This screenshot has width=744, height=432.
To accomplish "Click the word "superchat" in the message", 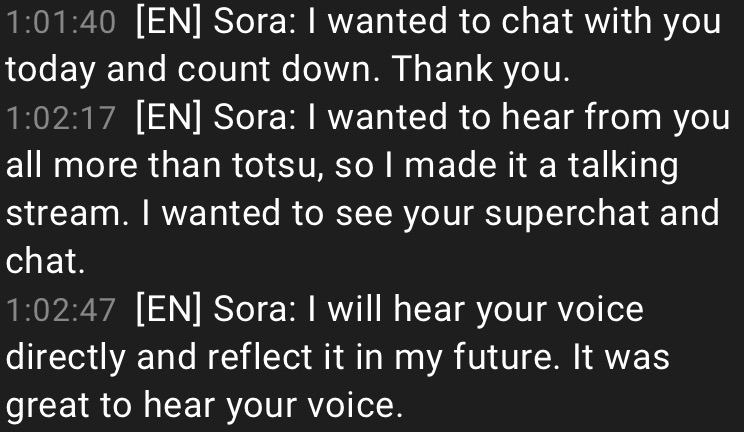I will 567,215.
